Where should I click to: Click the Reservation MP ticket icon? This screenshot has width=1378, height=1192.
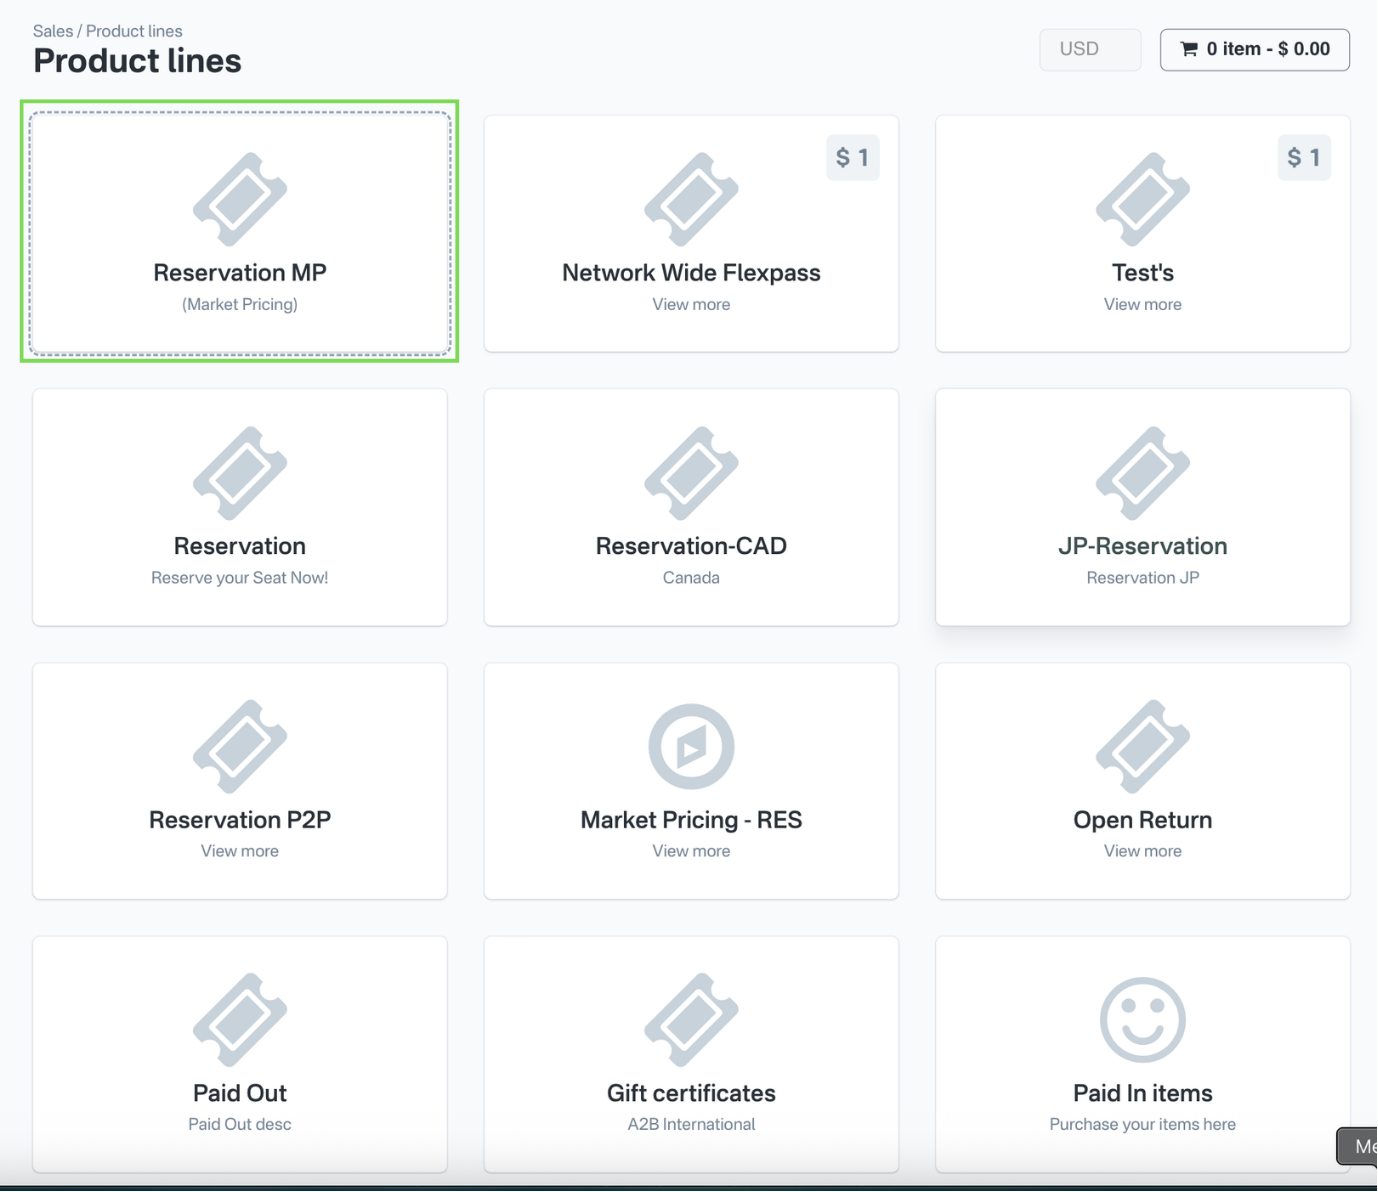pyautogui.click(x=239, y=199)
